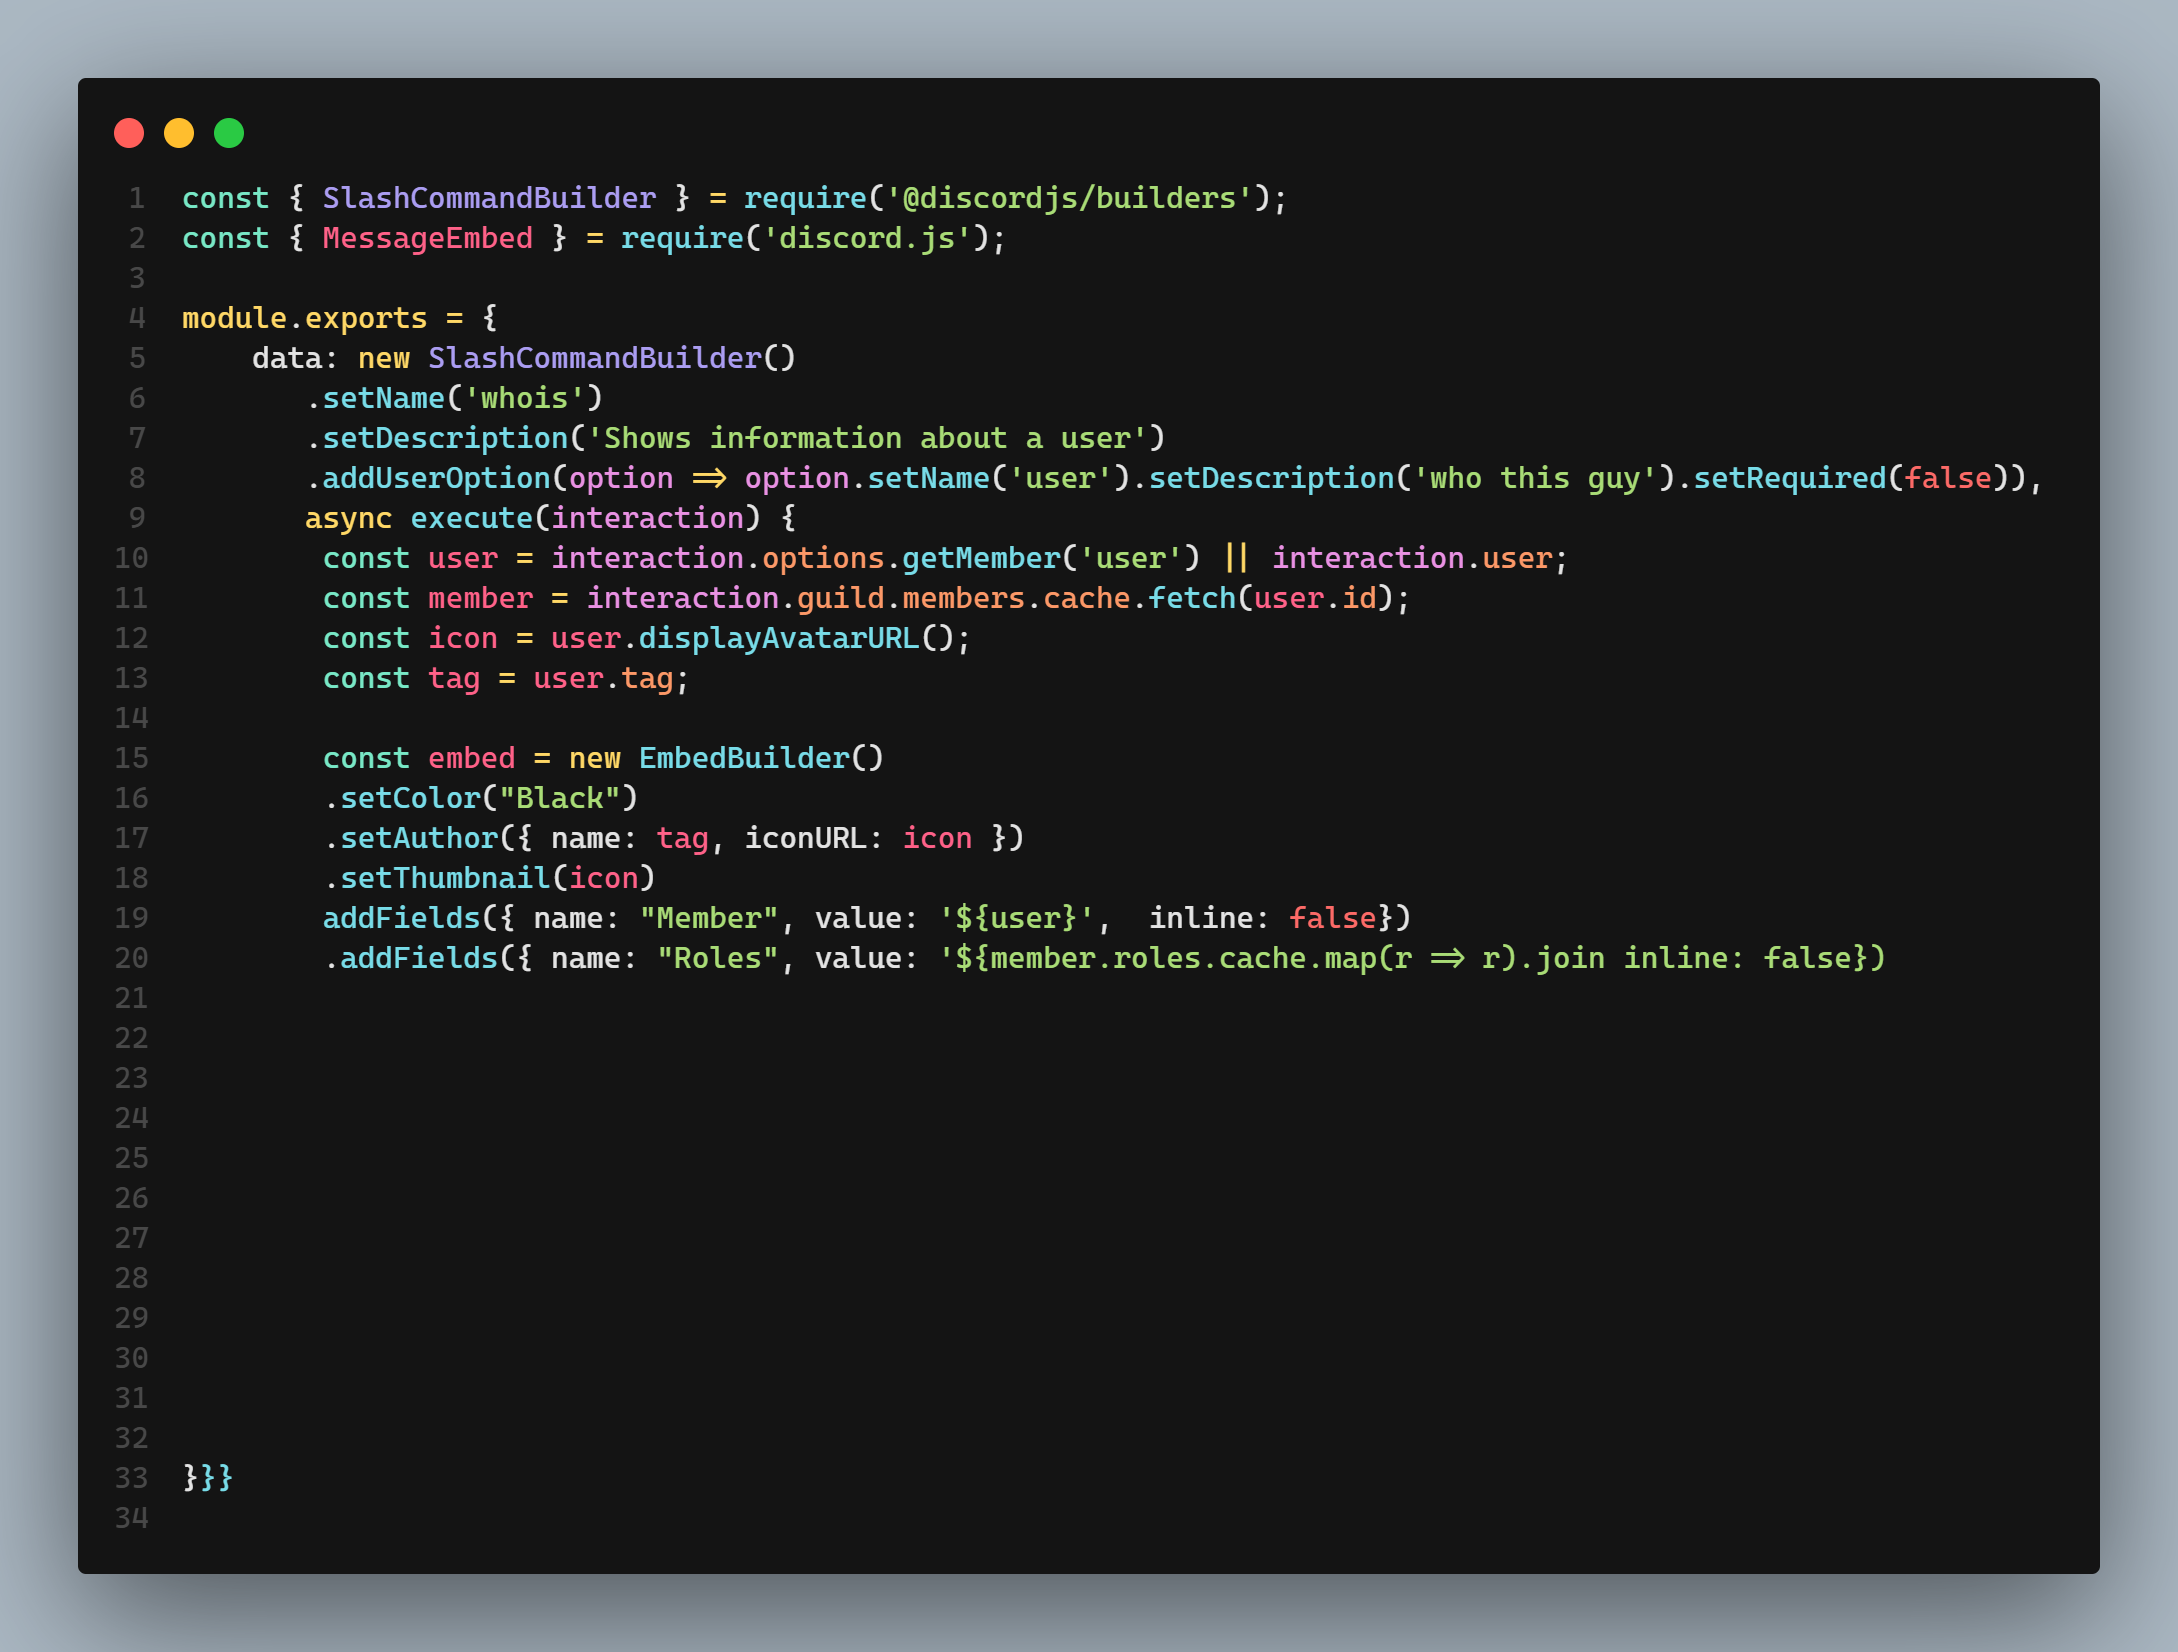Viewport: 2178px width, 1652px height.
Task: Click the red close dot
Action: tap(129, 133)
